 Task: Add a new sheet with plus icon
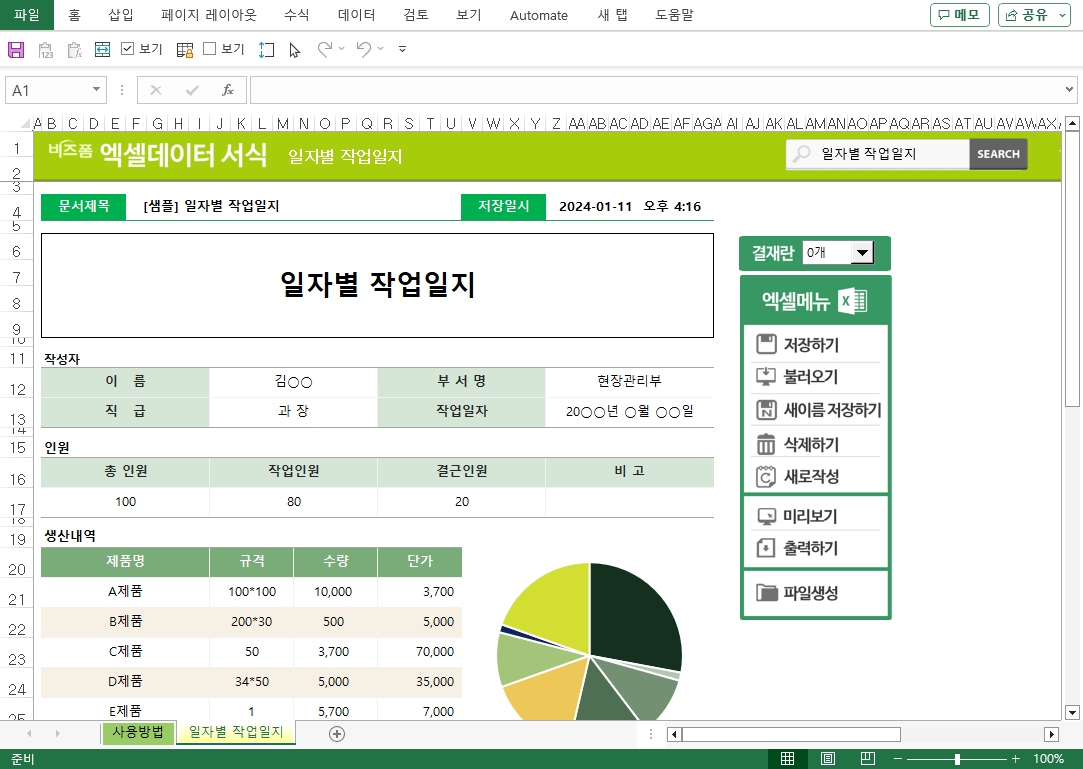coord(337,734)
